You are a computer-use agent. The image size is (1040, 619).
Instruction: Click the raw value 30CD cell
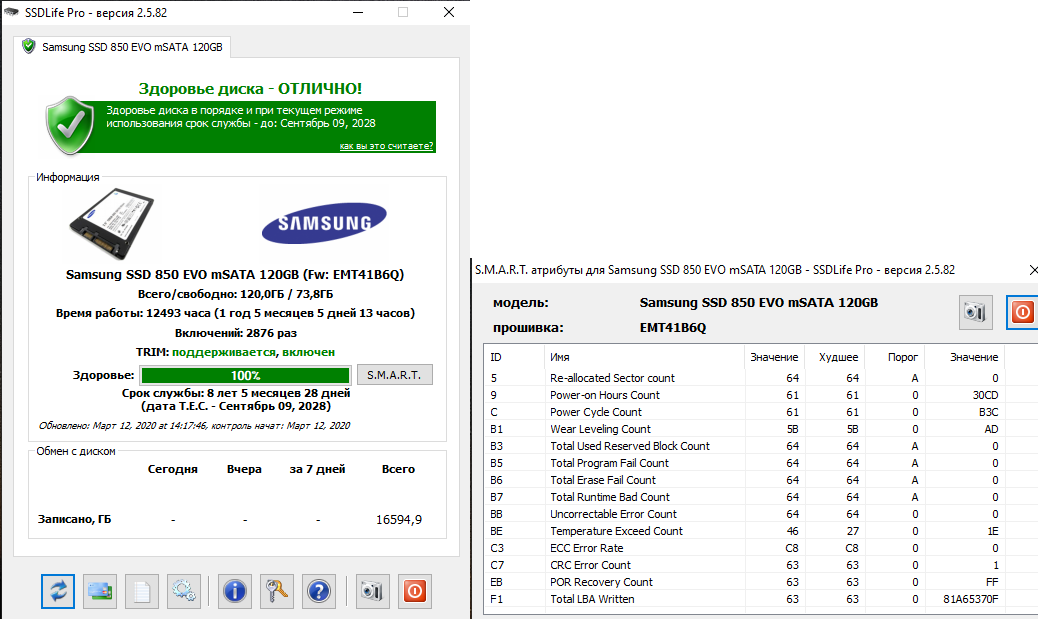click(986, 395)
